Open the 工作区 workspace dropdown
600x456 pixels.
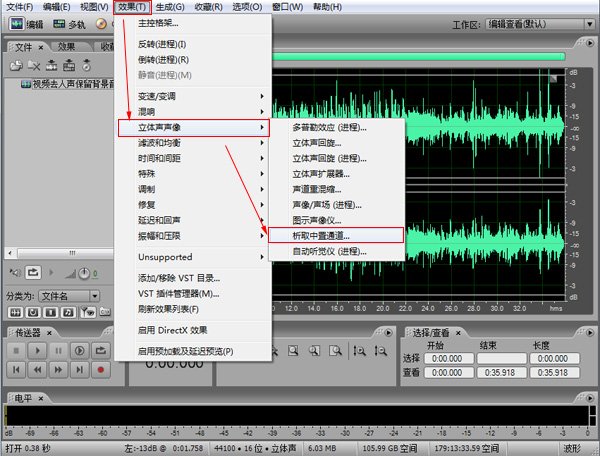[x=540, y=24]
